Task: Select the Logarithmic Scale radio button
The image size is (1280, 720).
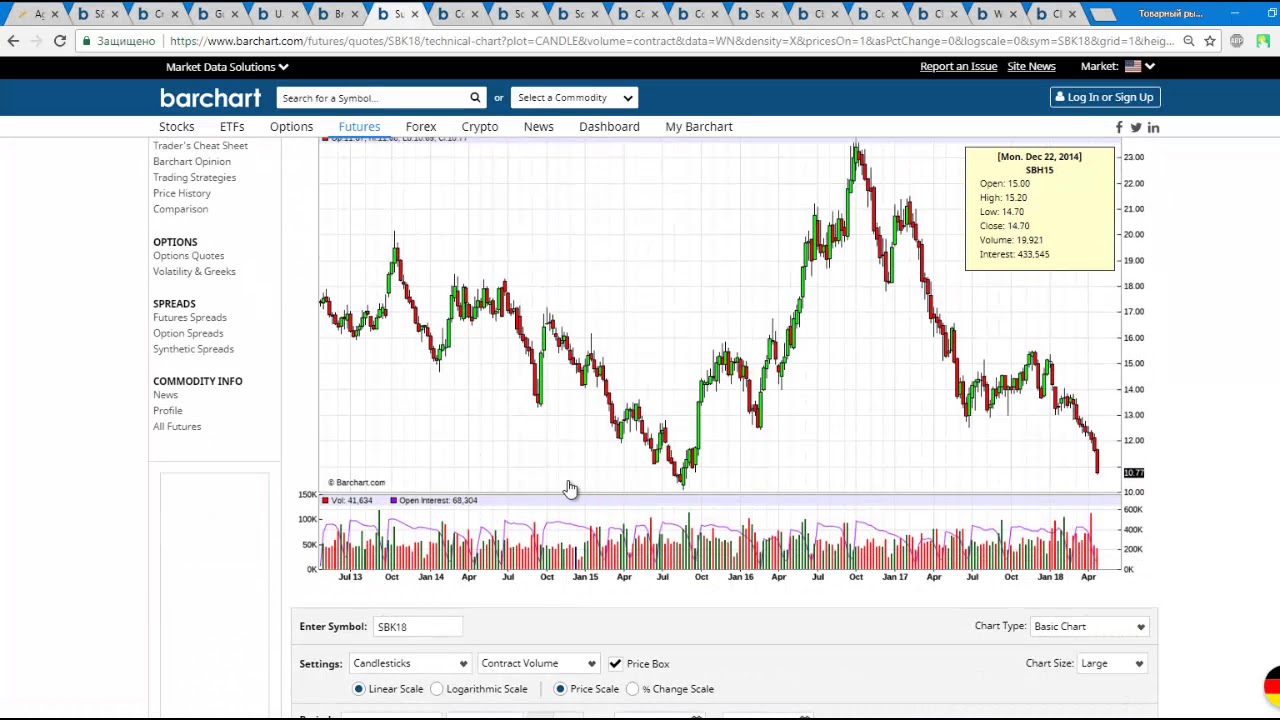Action: (437, 689)
